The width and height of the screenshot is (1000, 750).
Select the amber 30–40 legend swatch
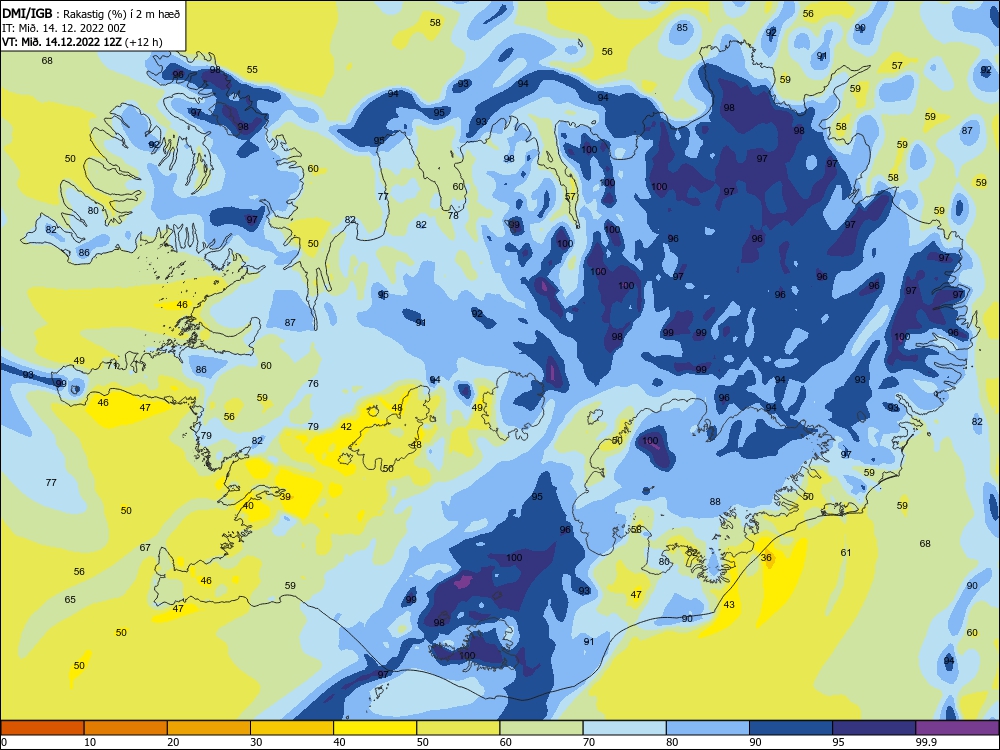[x=292, y=728]
